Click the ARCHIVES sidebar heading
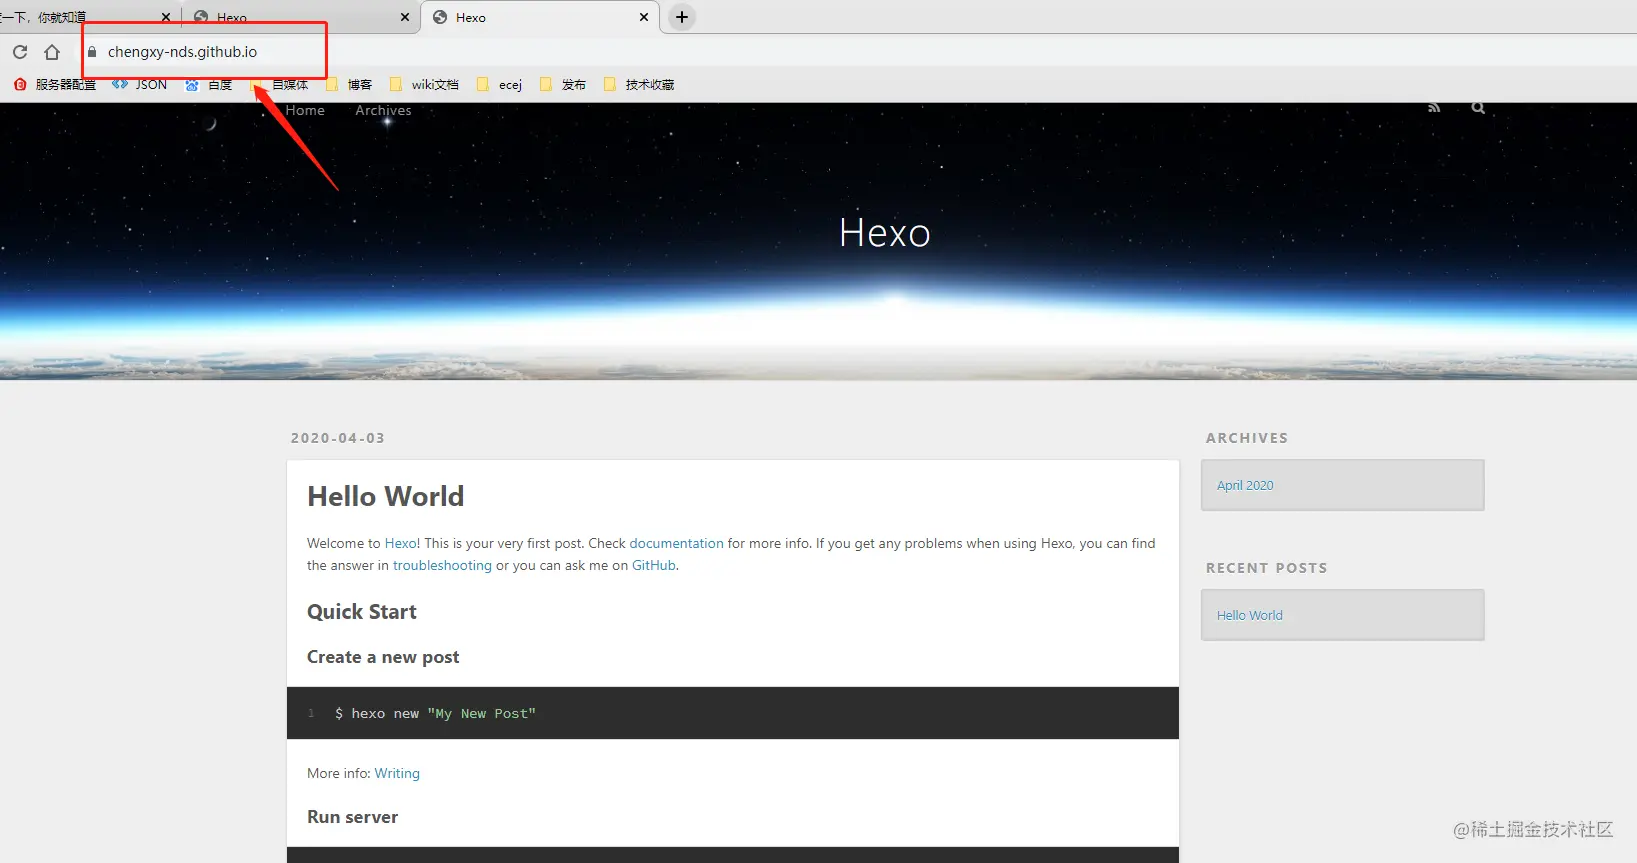The image size is (1637, 863). click(x=1247, y=438)
